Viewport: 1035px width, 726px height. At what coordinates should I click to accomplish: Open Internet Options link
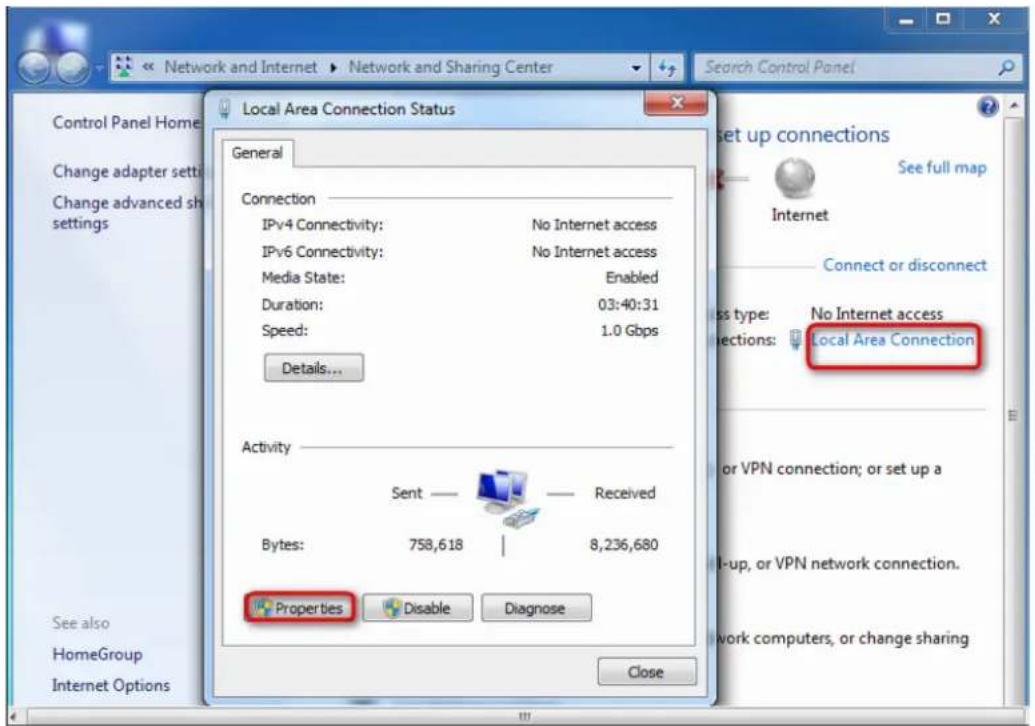coord(111,685)
